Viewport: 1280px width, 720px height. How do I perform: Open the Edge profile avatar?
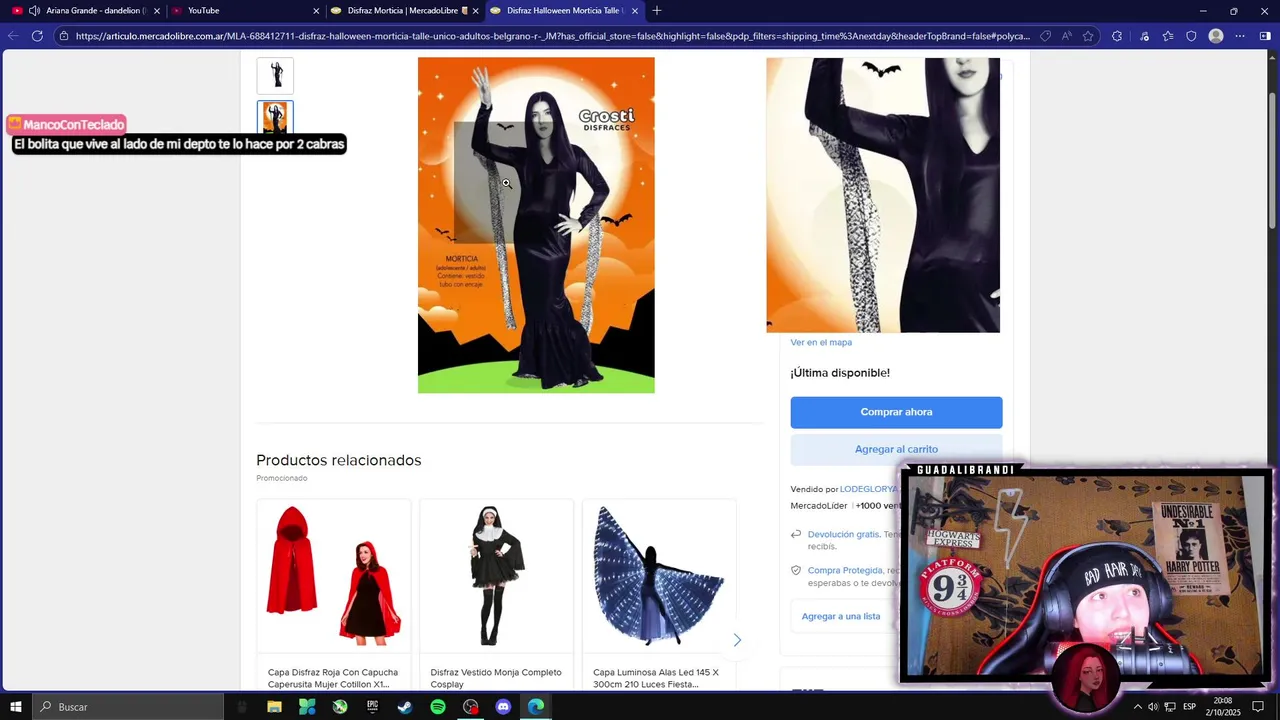[x=1216, y=36]
